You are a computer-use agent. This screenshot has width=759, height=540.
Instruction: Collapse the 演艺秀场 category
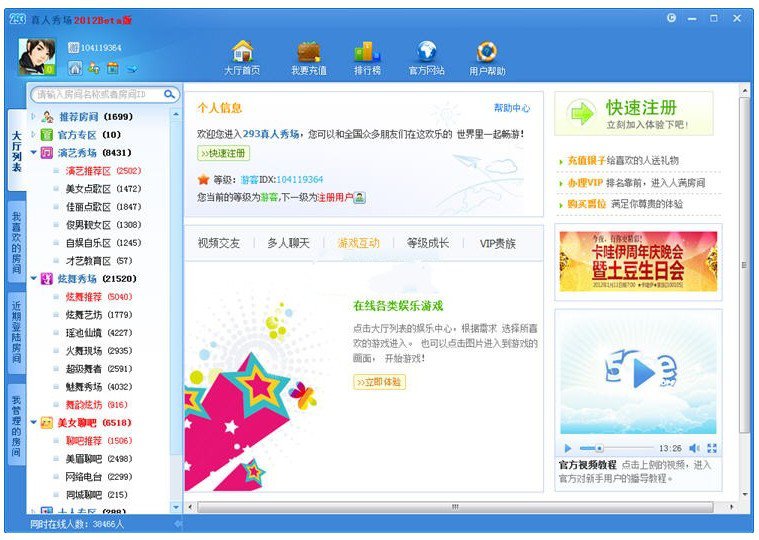[33, 152]
